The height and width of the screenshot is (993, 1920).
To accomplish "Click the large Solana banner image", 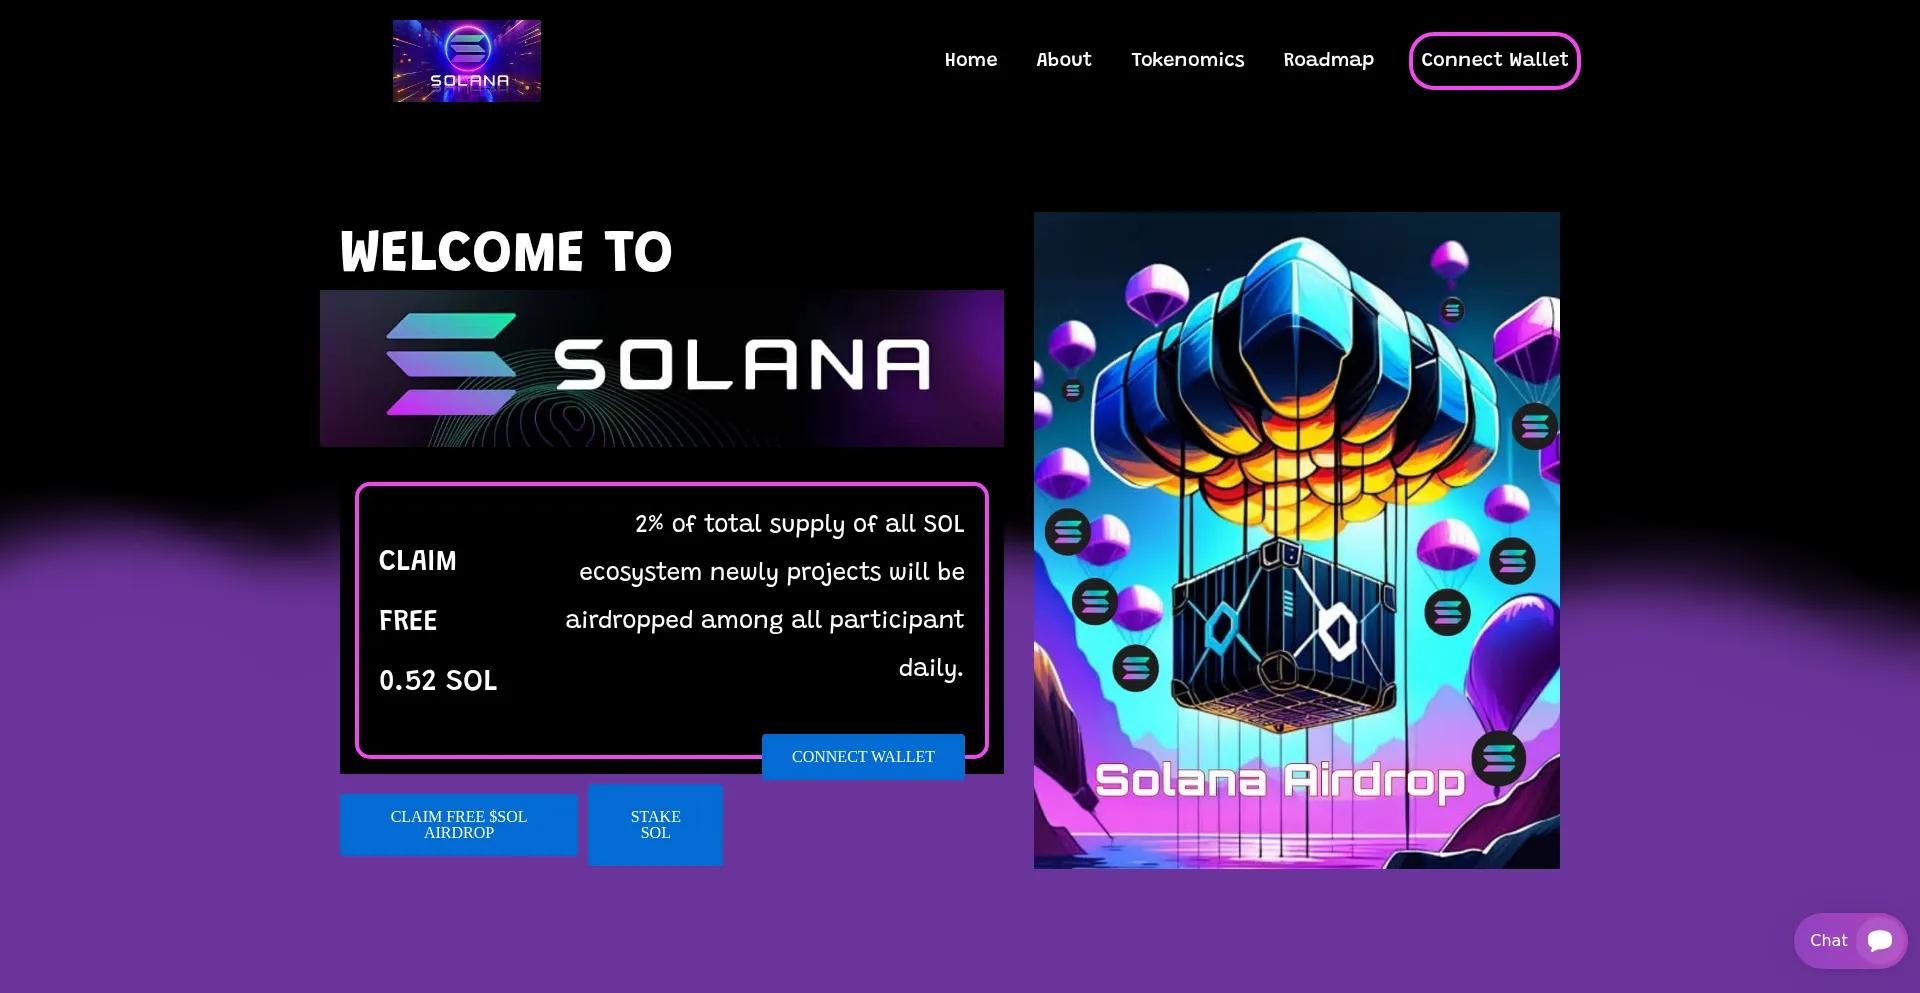I will tap(662, 368).
